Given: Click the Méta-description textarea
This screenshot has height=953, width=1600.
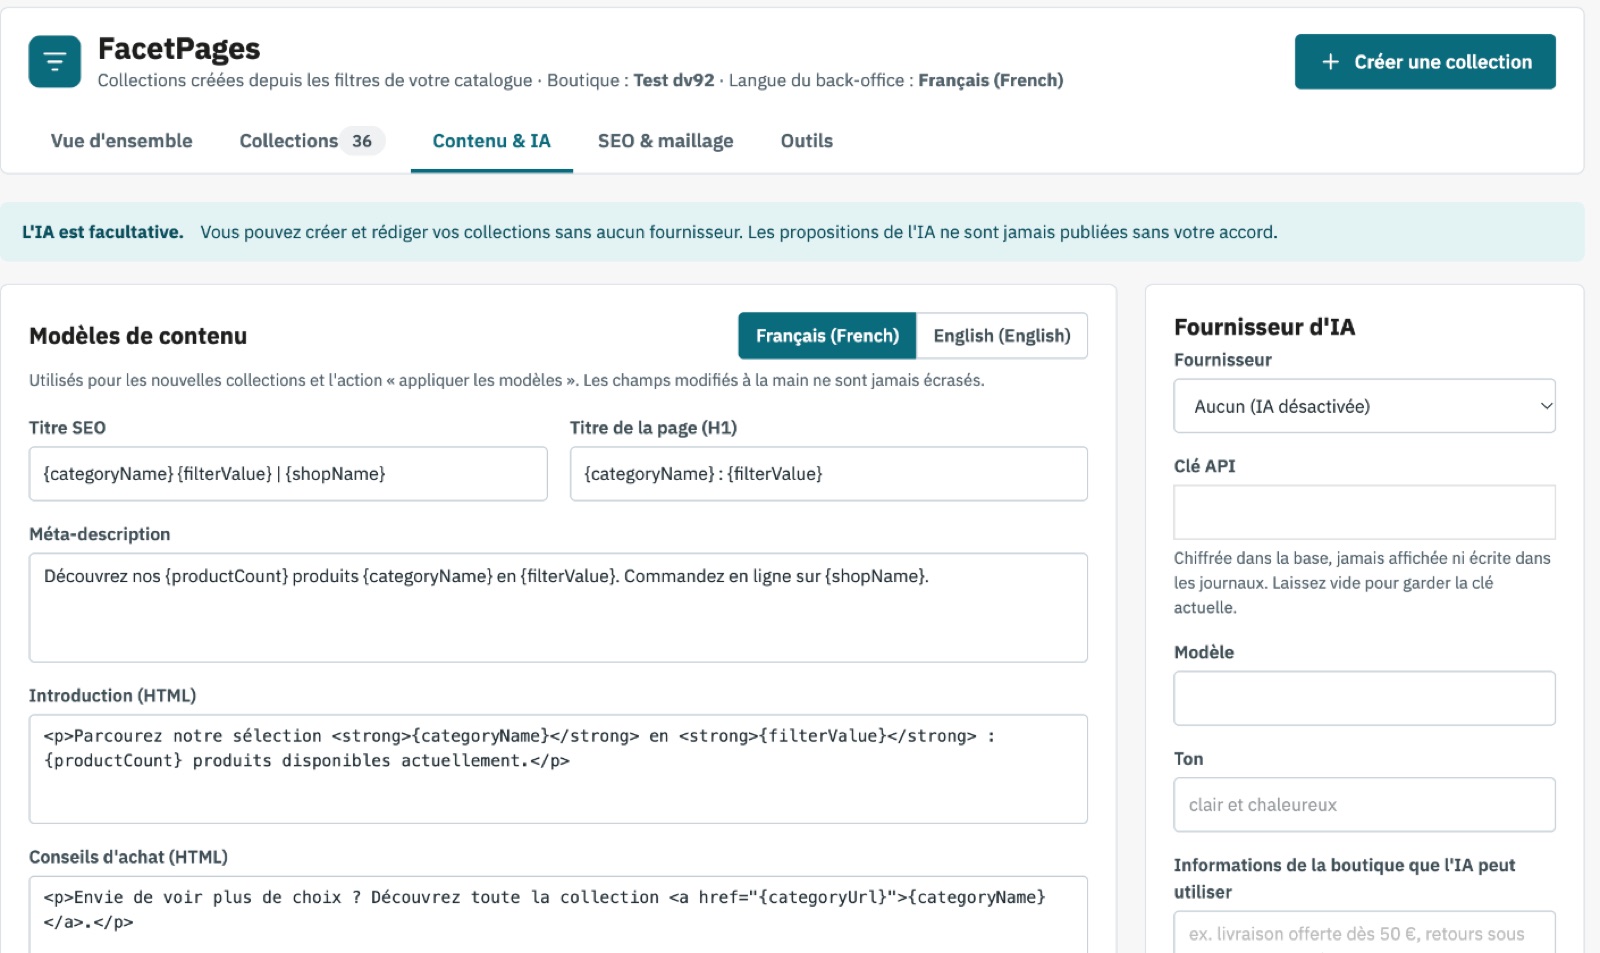Looking at the screenshot, I should point(558,608).
